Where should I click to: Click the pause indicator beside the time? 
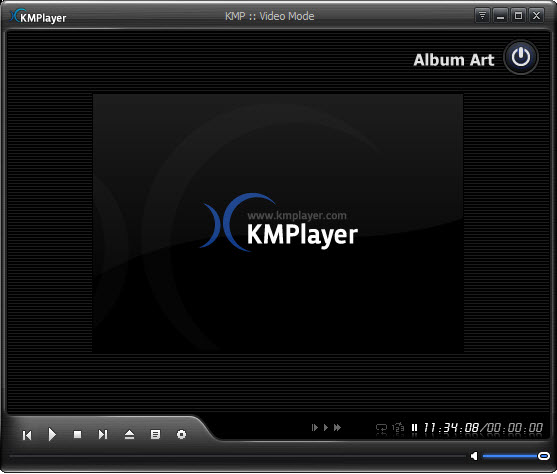414,428
